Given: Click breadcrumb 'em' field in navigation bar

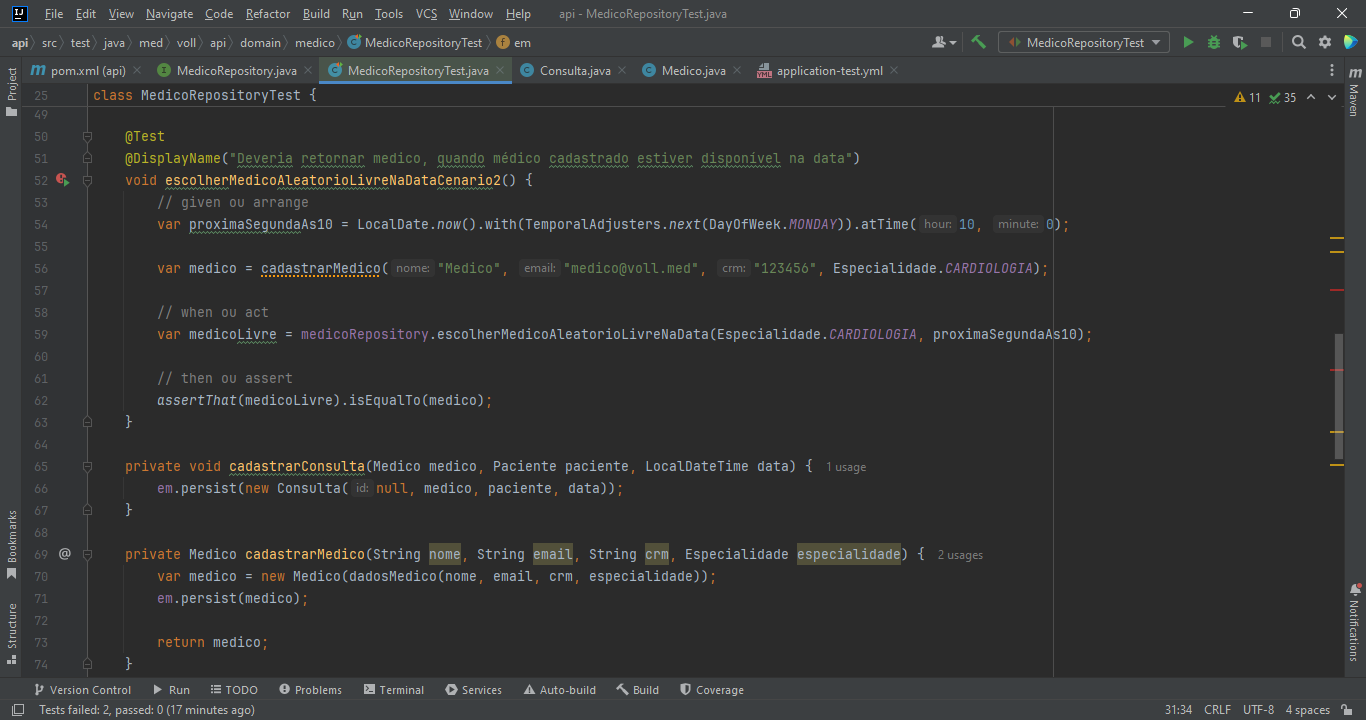Looking at the screenshot, I should [514, 43].
